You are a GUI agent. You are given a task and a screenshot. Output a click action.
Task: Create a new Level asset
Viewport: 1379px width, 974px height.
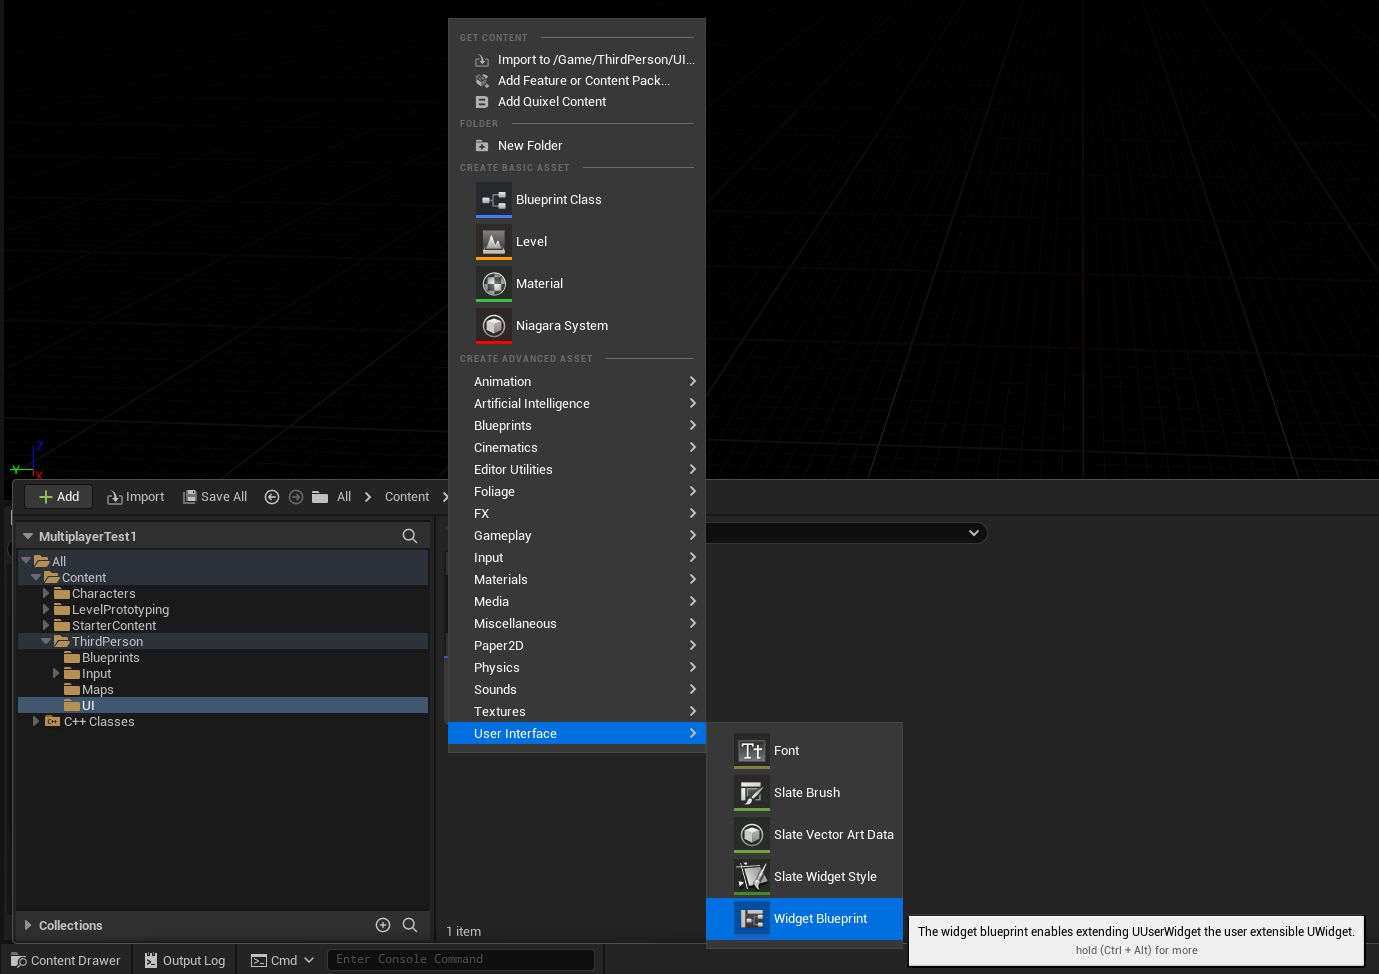[531, 241]
